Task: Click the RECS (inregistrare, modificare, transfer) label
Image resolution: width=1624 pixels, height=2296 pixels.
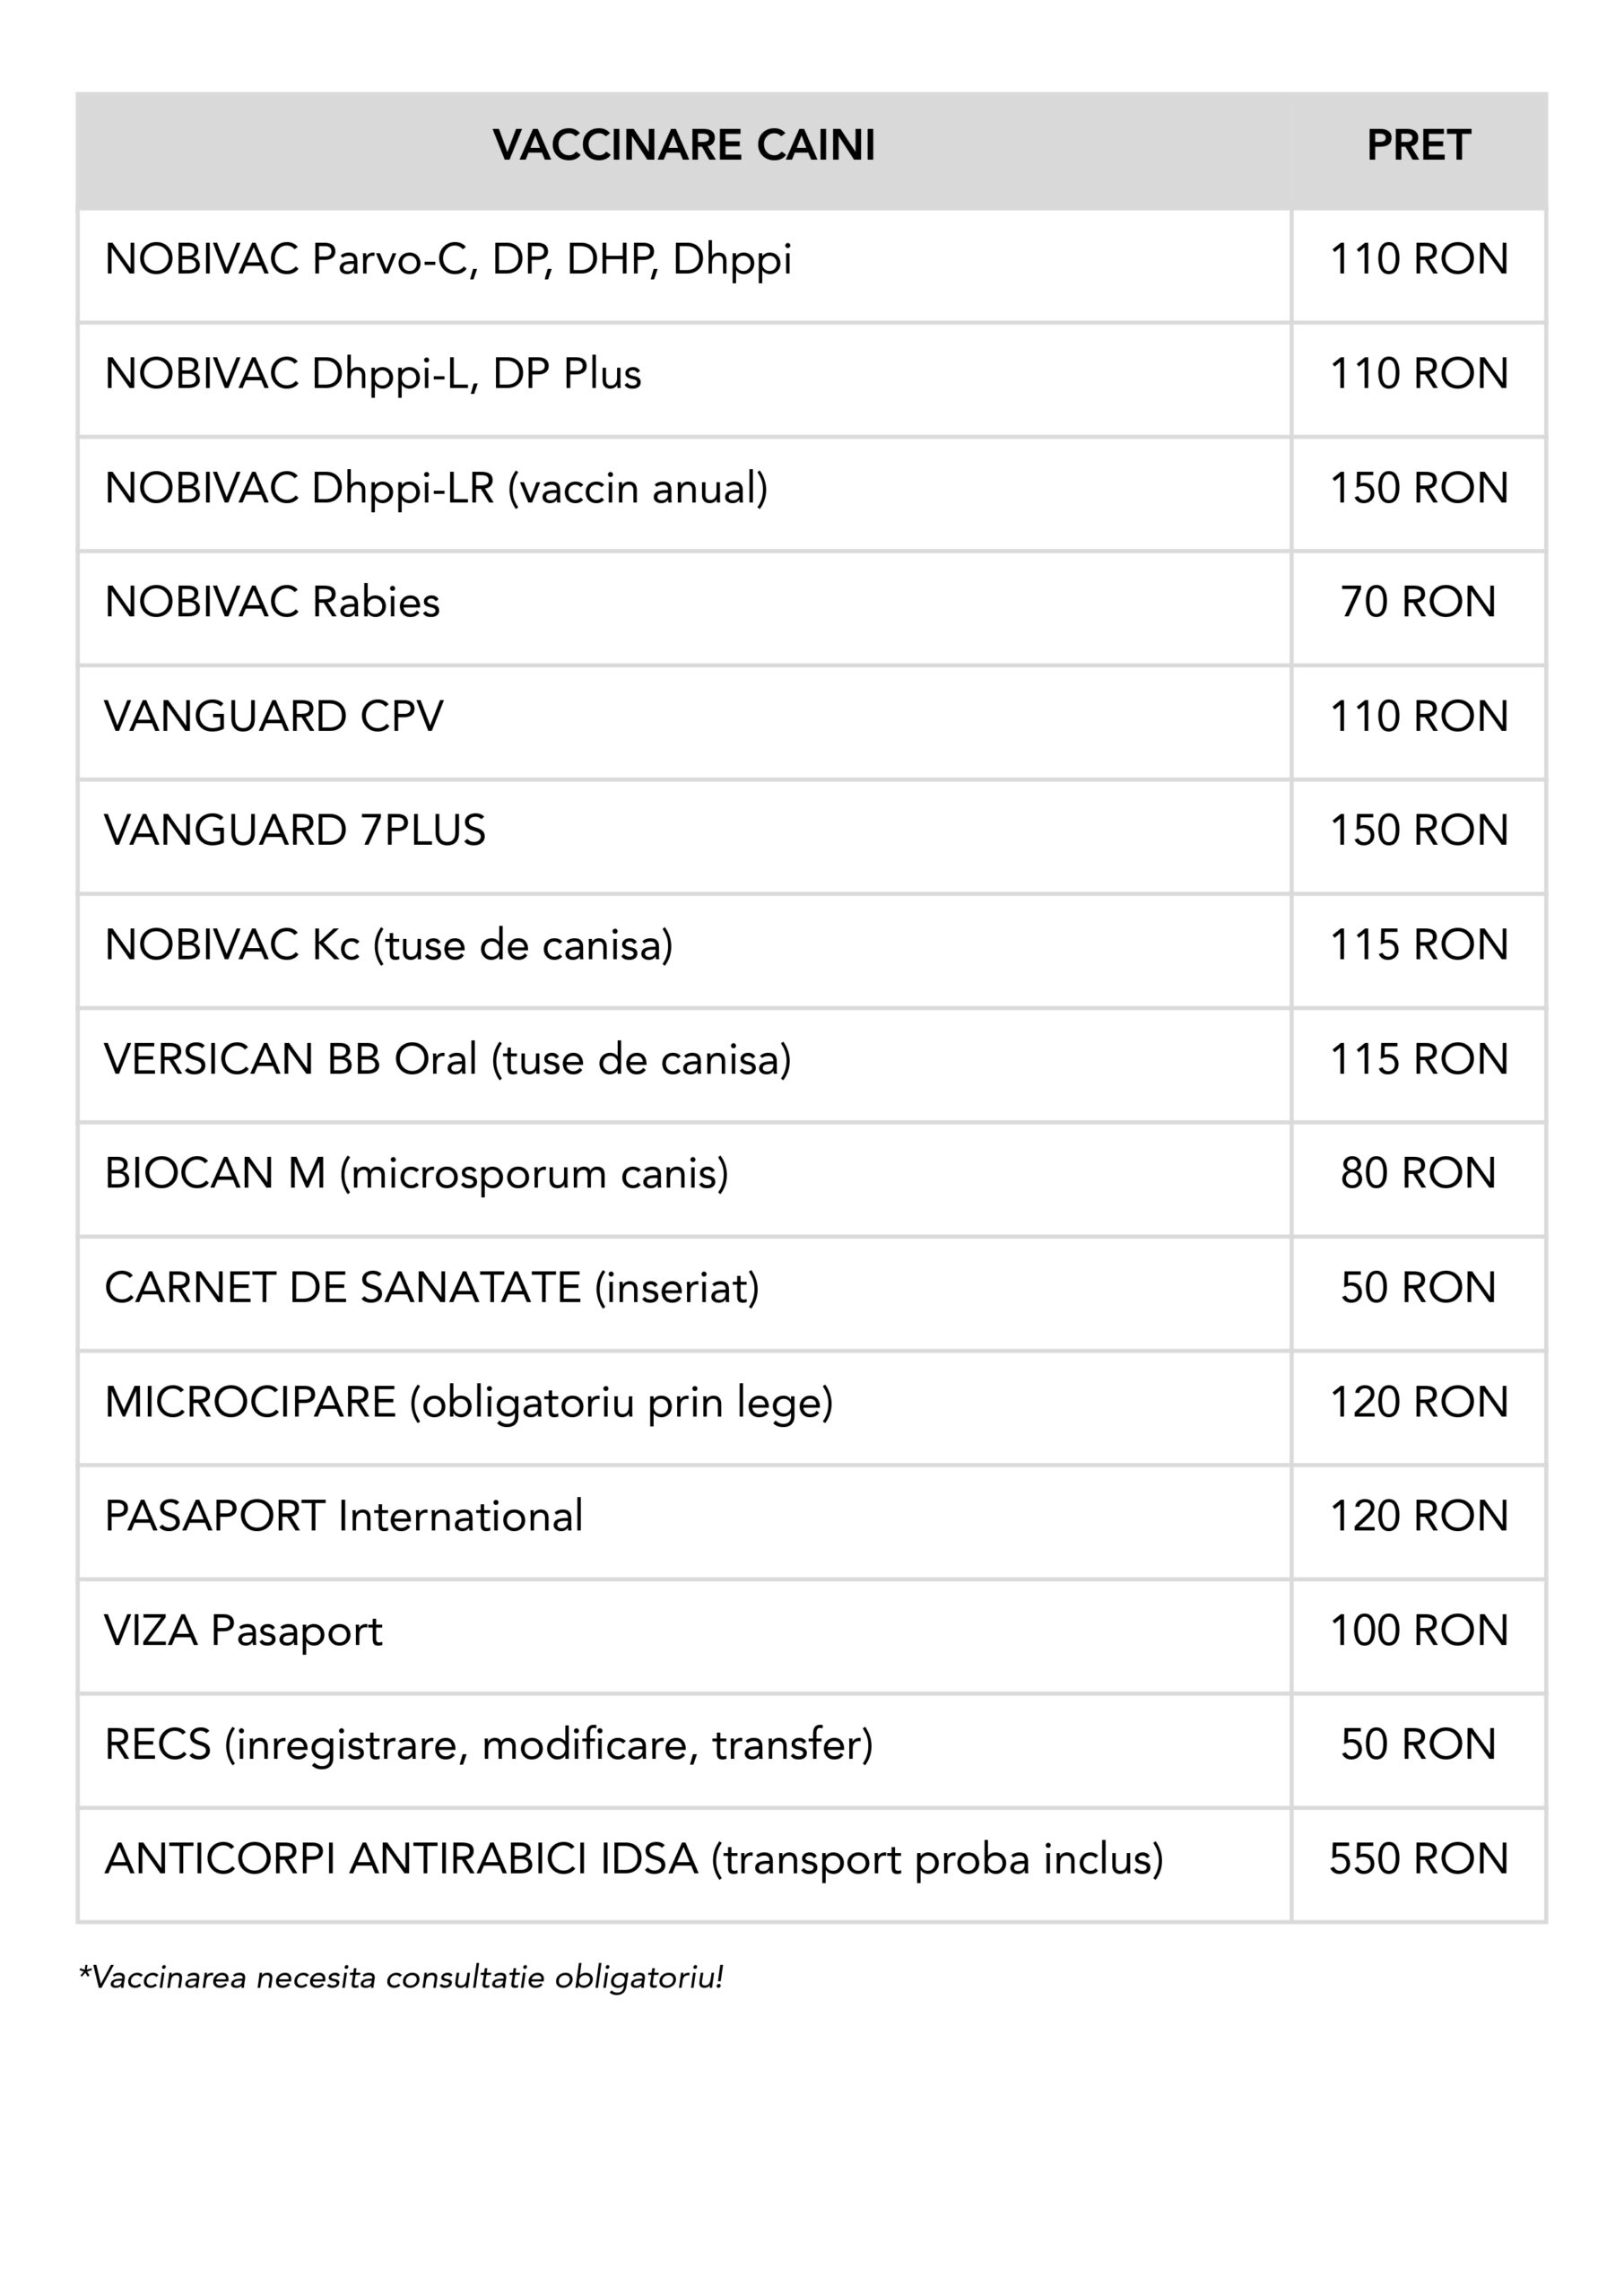Action: (x=489, y=1745)
